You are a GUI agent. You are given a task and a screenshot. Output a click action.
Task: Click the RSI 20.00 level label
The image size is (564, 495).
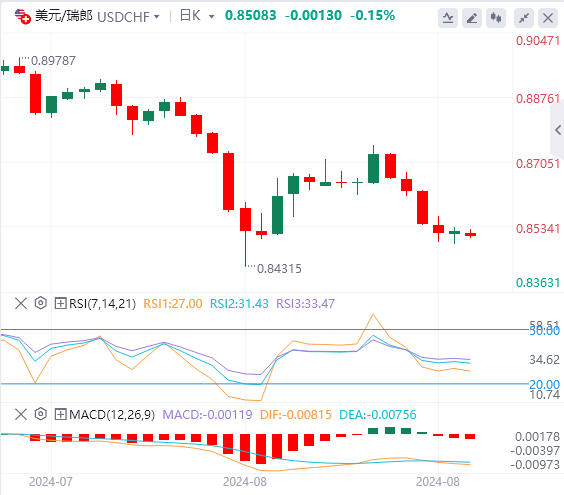544,385
